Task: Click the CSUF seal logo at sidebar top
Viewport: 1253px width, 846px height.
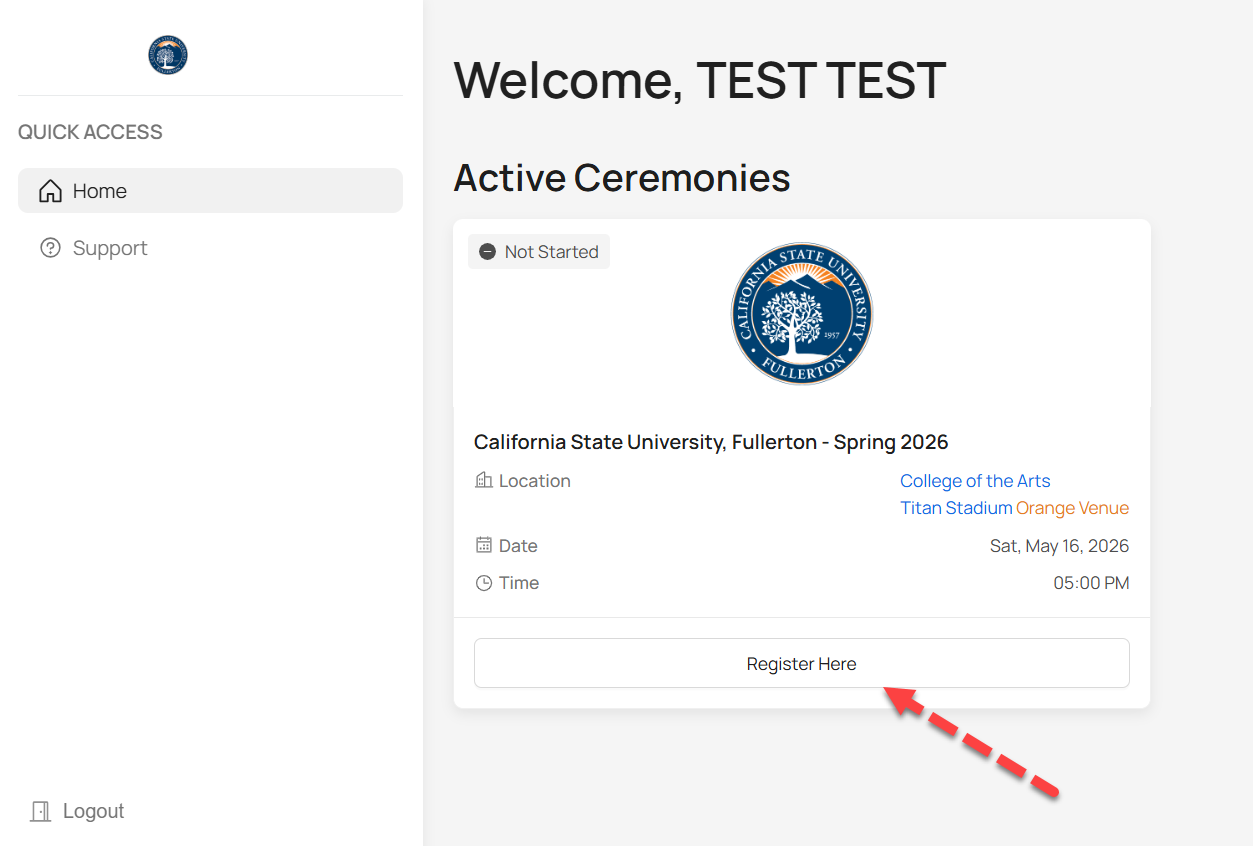Action: 167,55
